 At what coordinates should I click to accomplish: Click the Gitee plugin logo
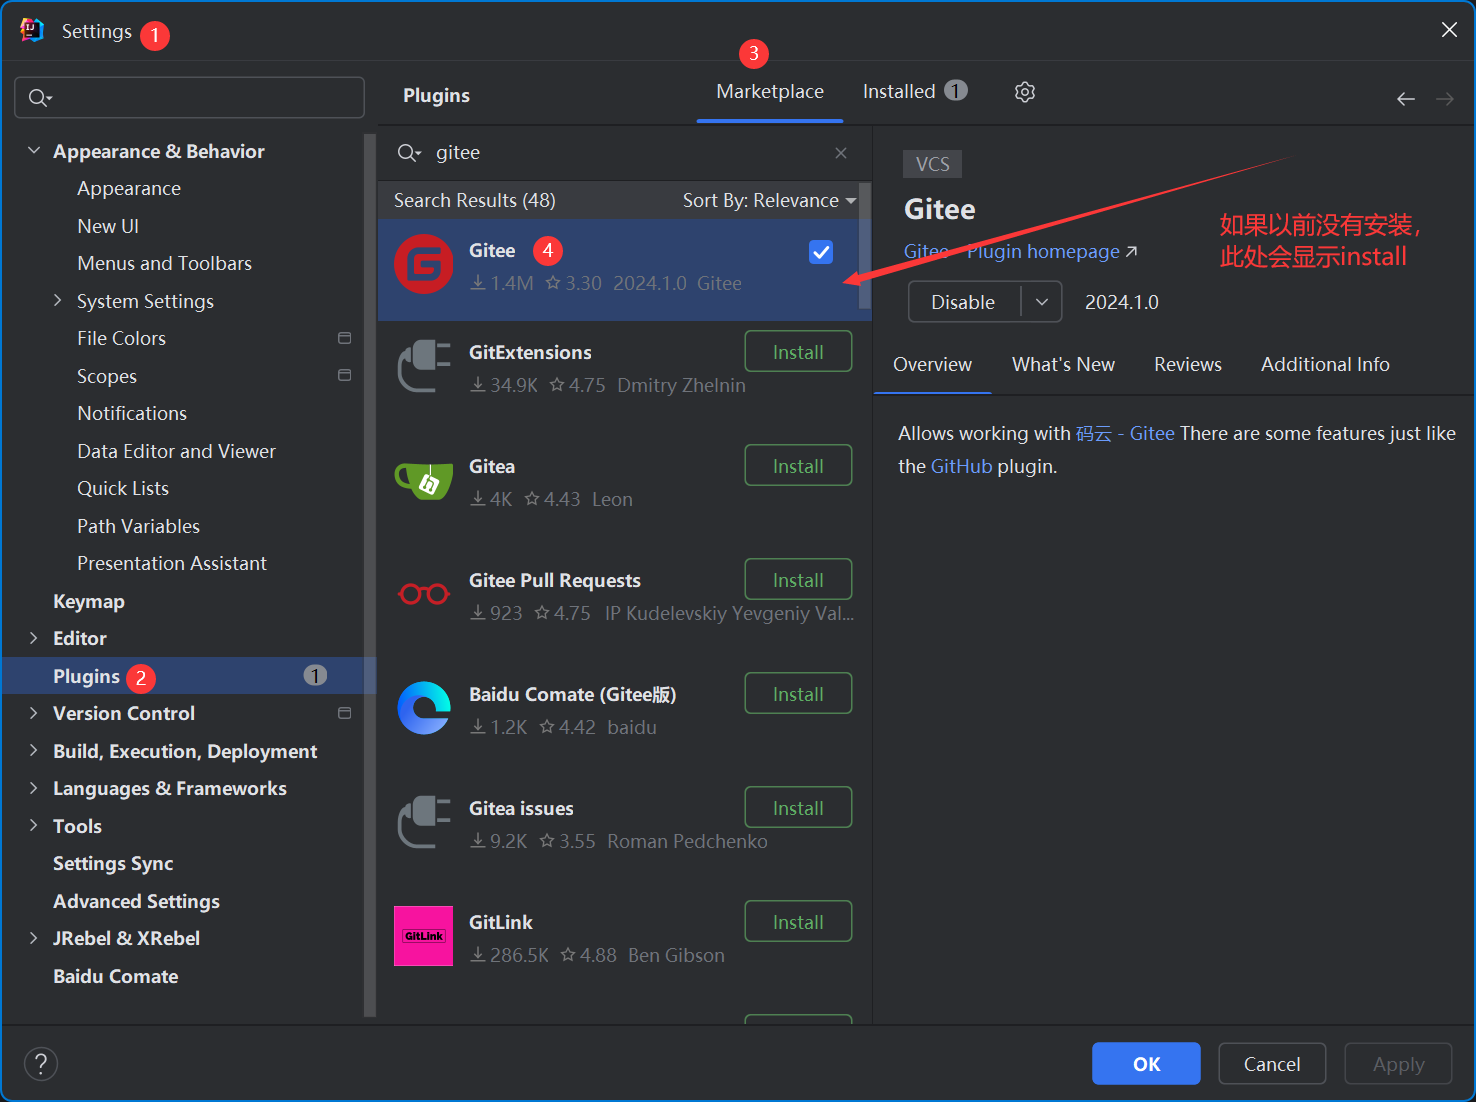424,265
